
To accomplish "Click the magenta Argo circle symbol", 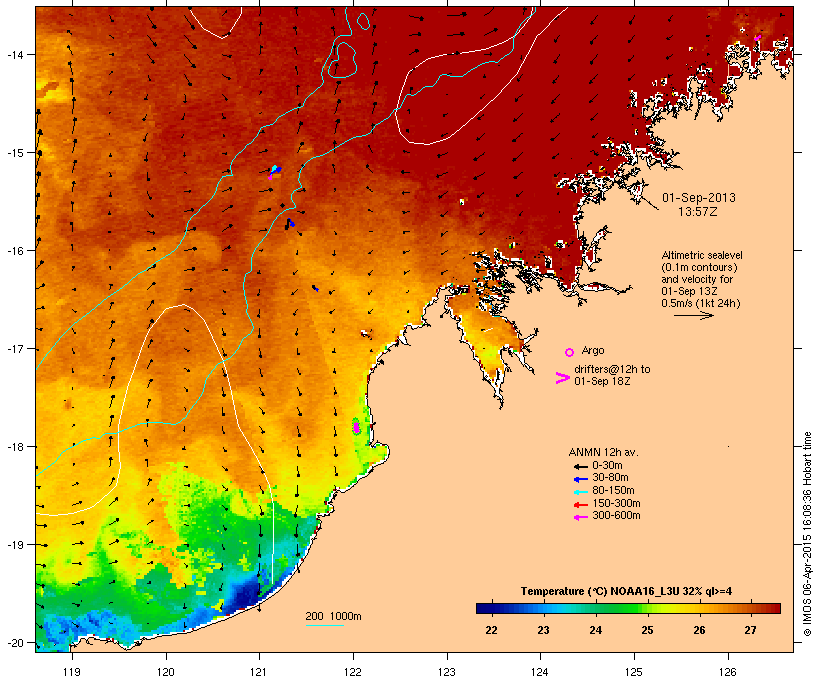I will click(x=570, y=352).
